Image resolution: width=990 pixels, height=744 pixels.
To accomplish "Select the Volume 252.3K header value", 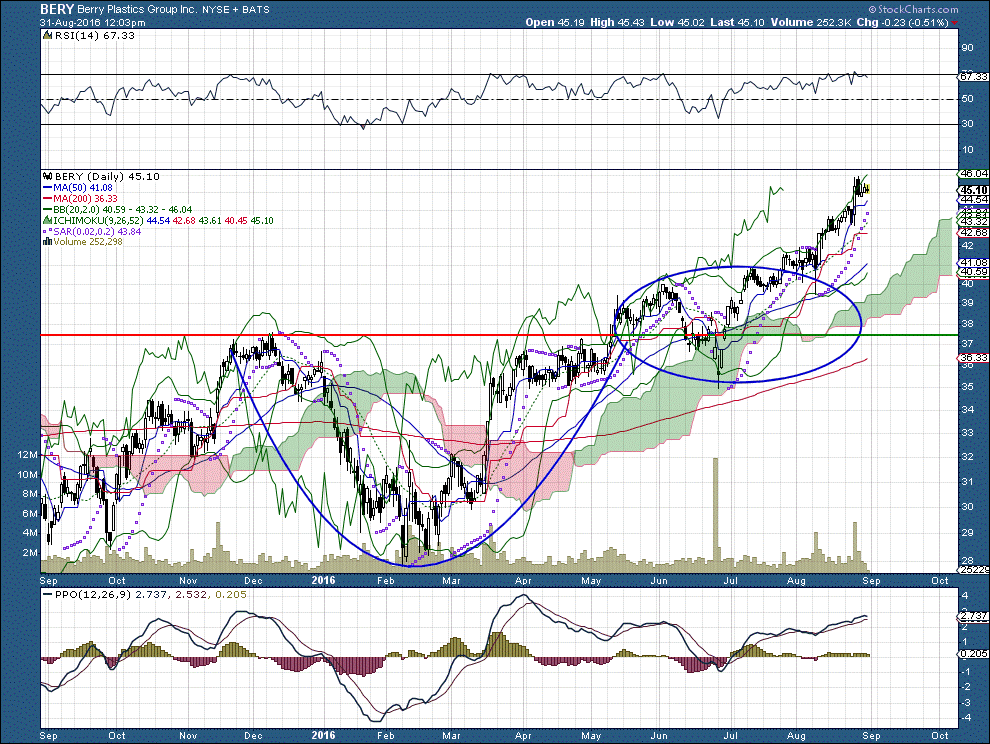I will pyautogui.click(x=811, y=22).
